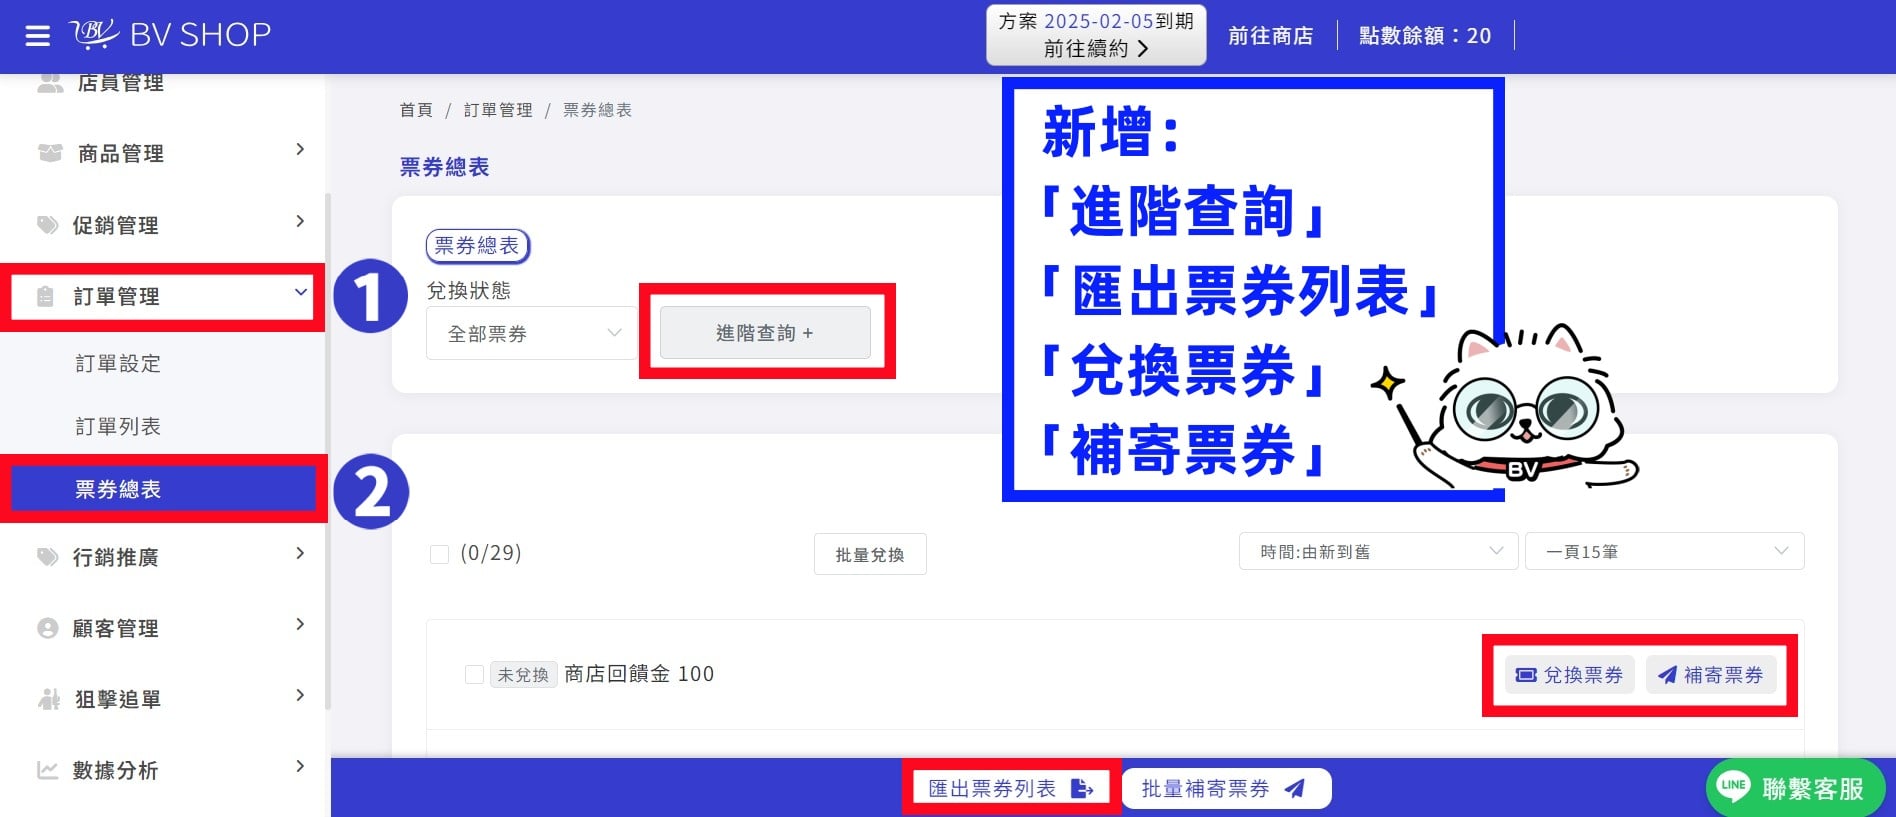Expand the 行銷推廣 submenu chevron
Image resolution: width=1896 pixels, height=817 pixels.
coord(300,554)
